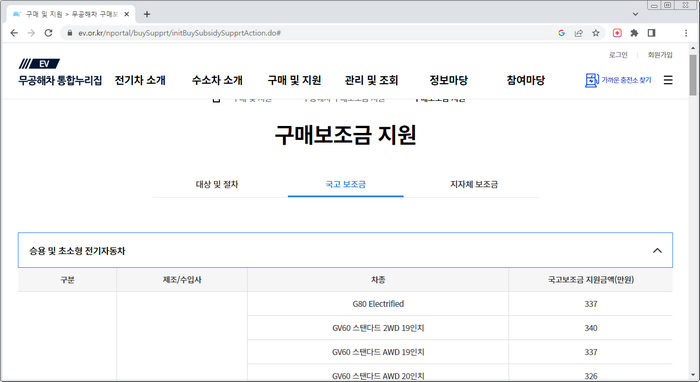Open the red extension icon in toolbar
Screen dimensions: 700x382
point(617,33)
